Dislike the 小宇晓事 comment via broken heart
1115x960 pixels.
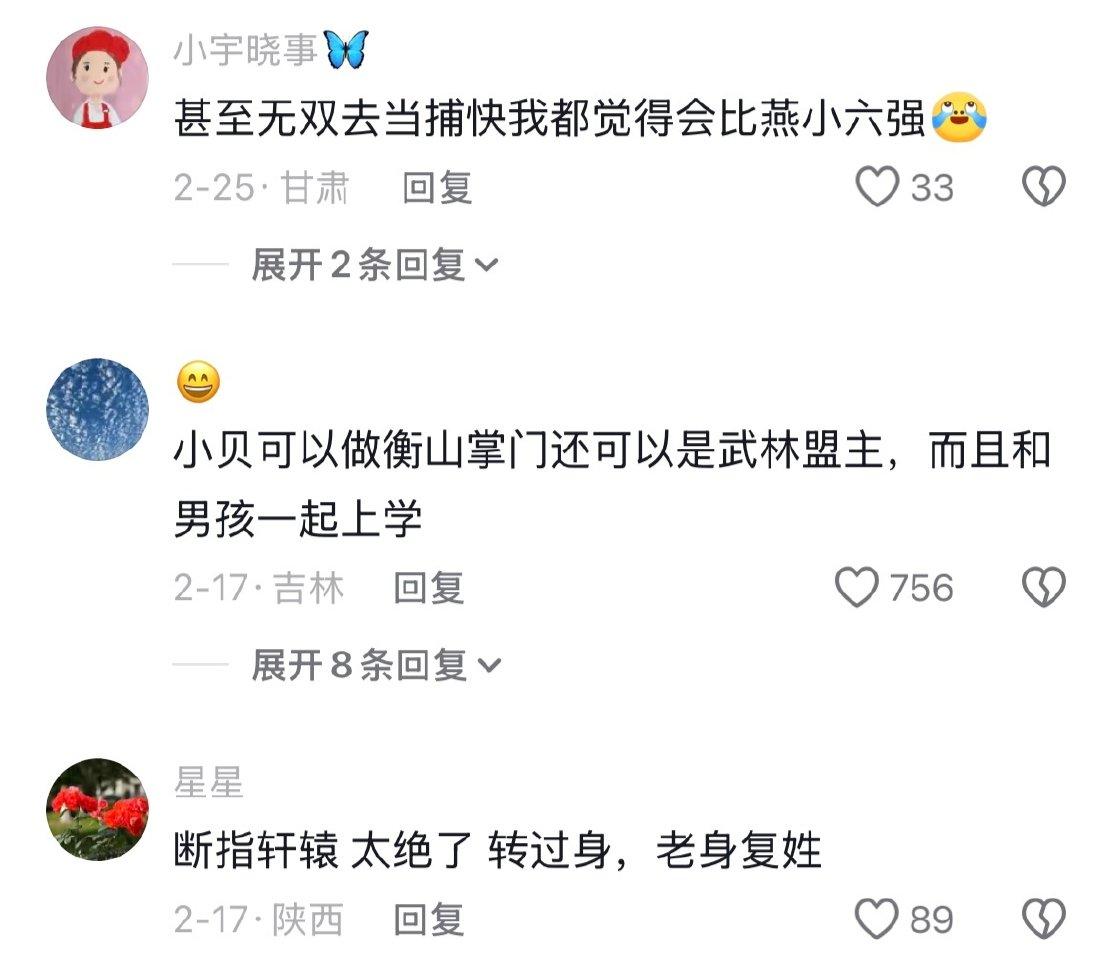(x=1043, y=187)
